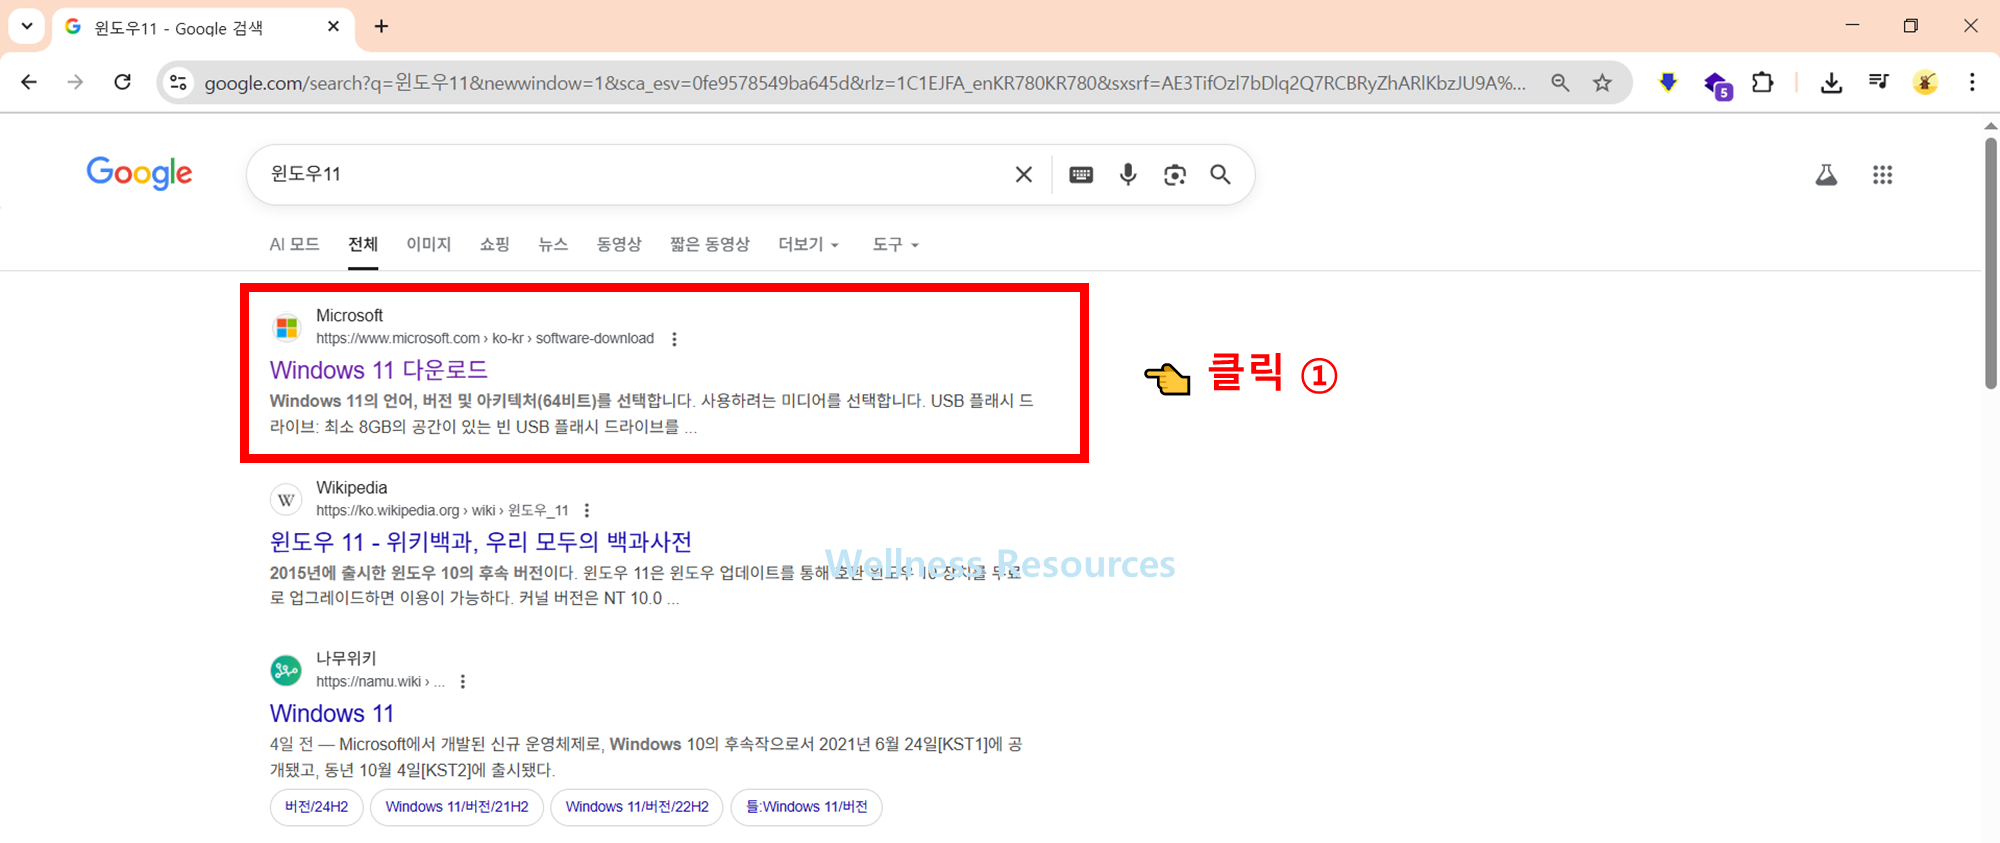Open Google apps grid

click(1882, 175)
